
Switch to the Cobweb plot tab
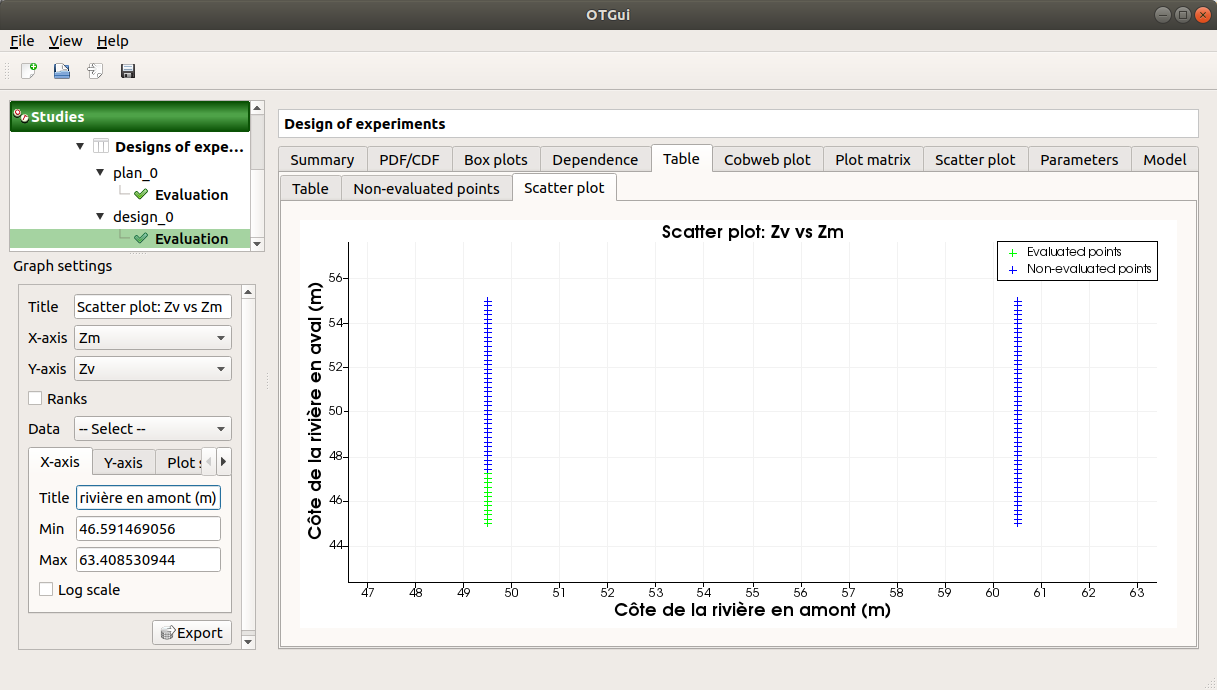pos(767,160)
